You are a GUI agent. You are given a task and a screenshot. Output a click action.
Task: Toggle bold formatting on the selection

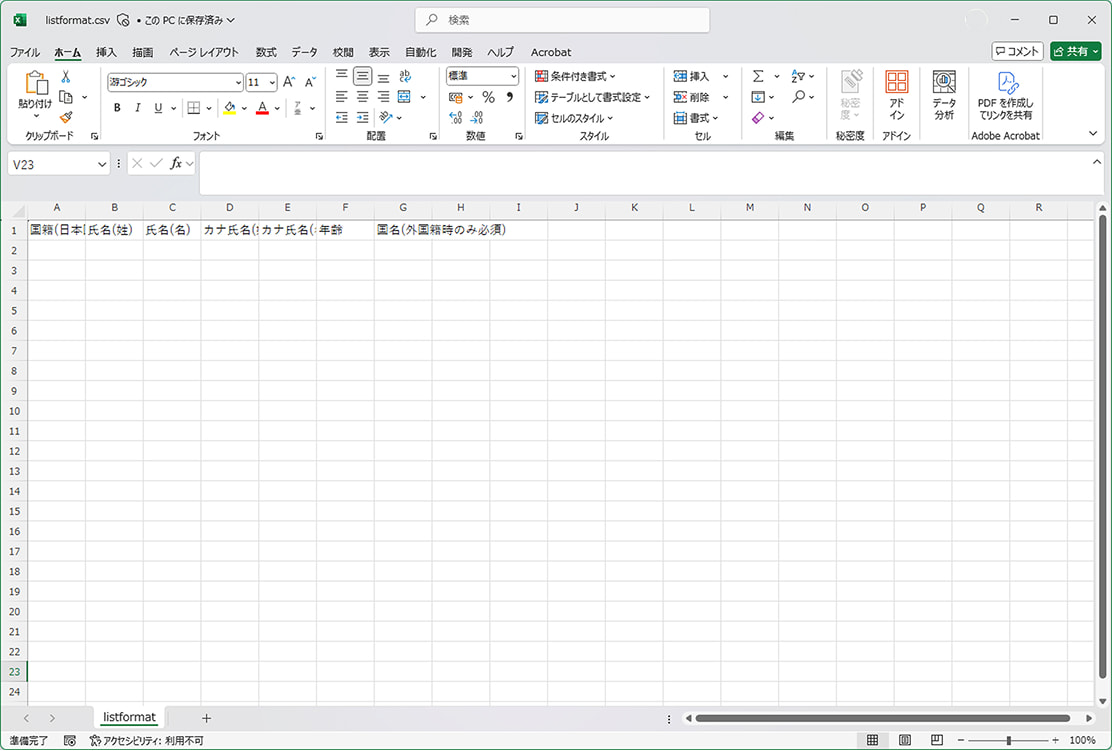[116, 107]
